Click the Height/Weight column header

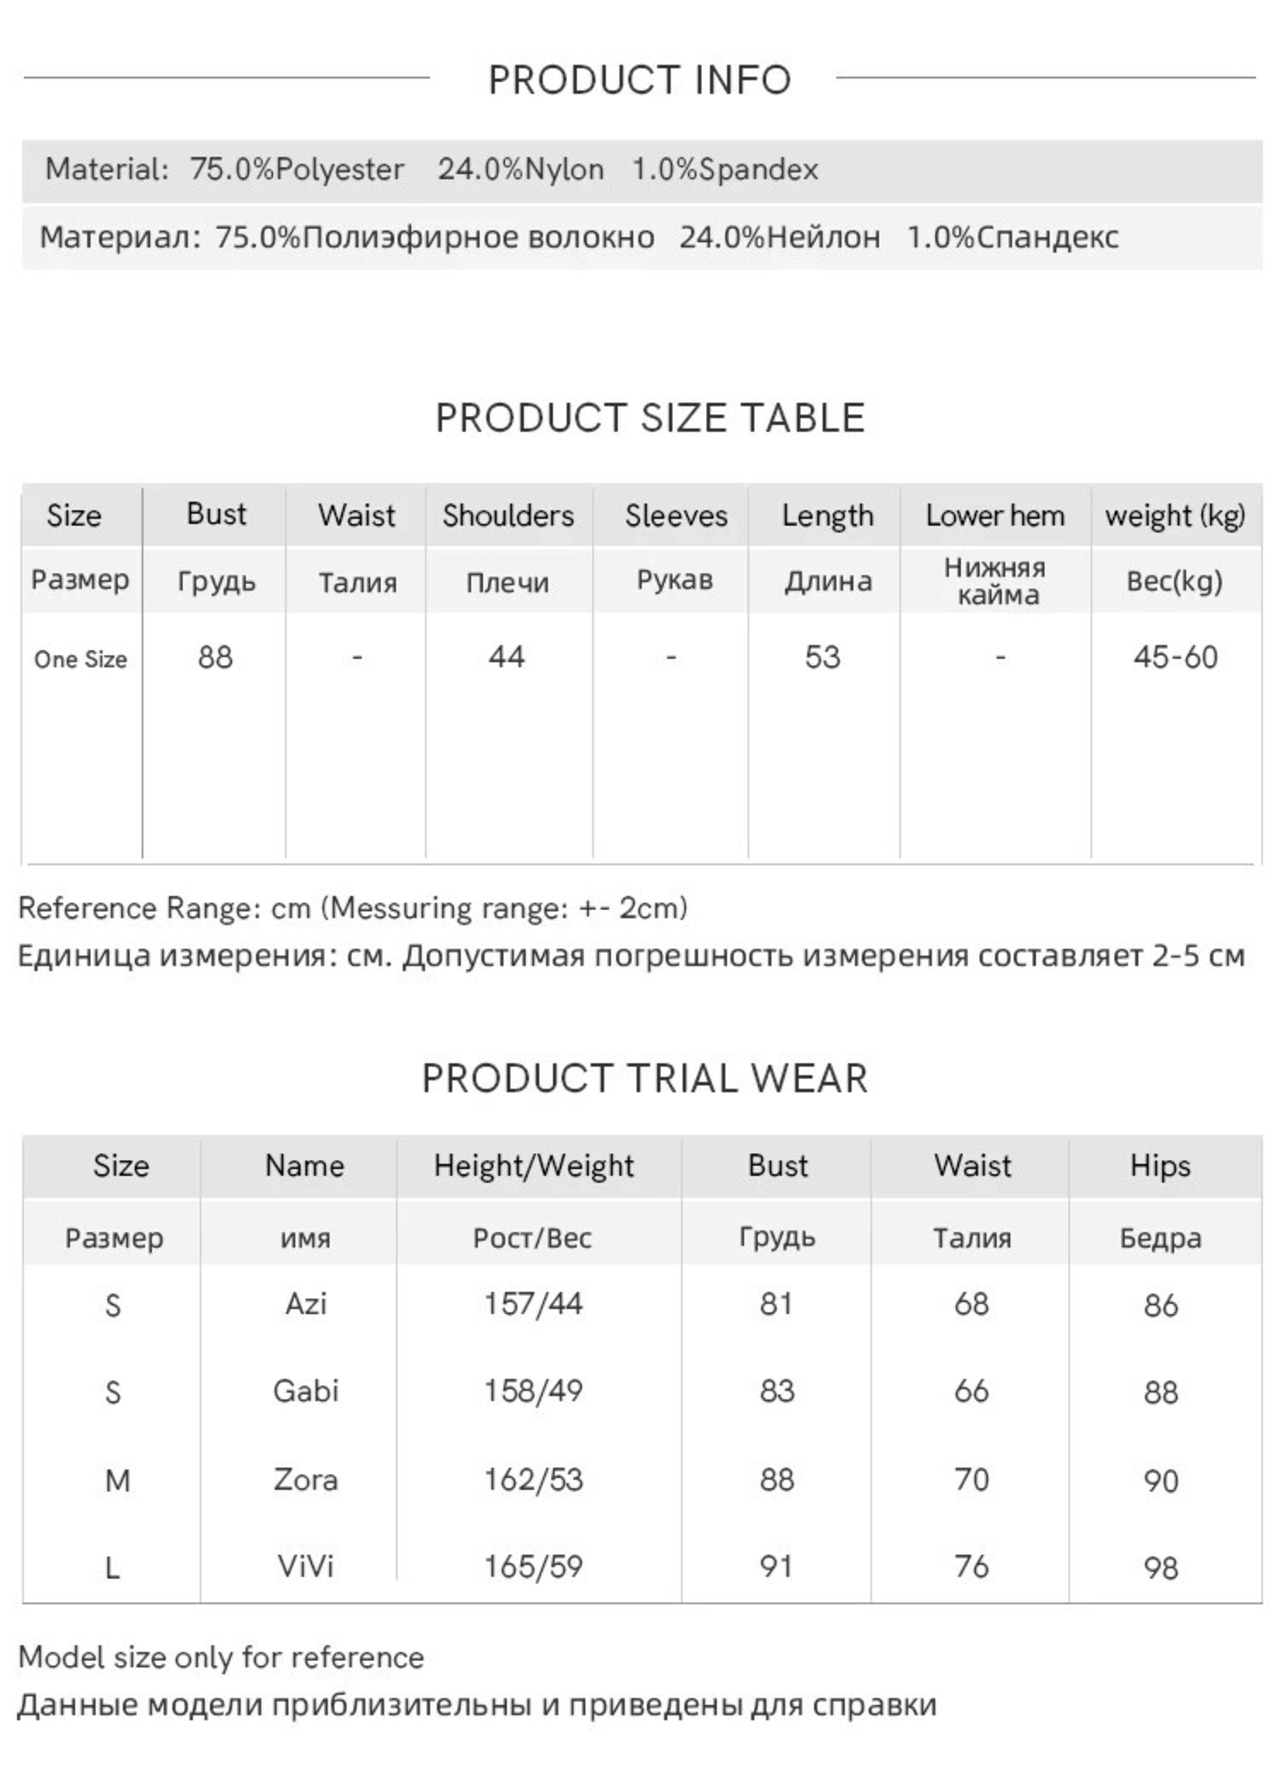pyautogui.click(x=534, y=1166)
